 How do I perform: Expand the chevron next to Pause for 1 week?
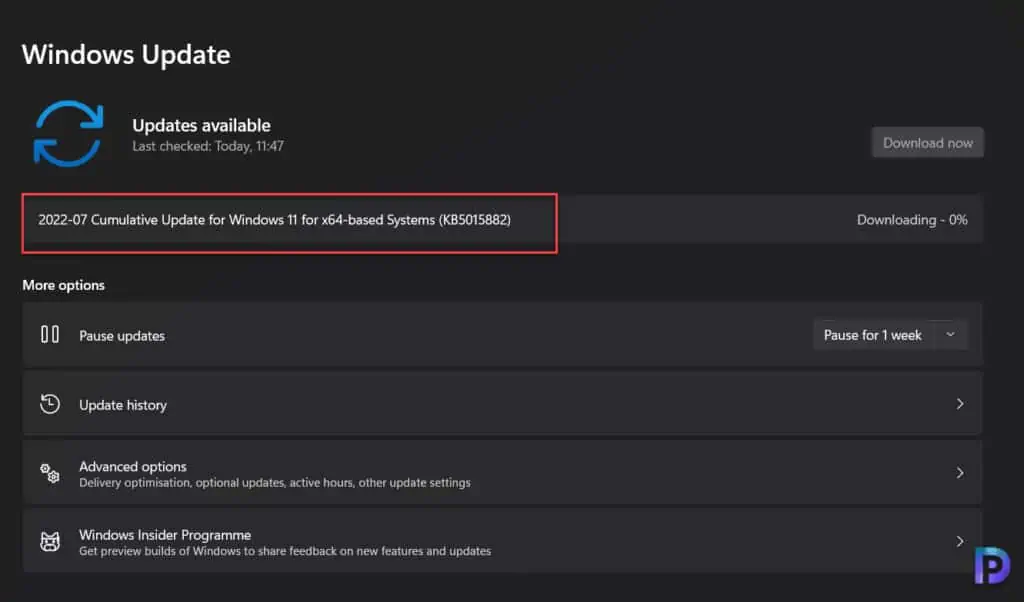click(951, 335)
